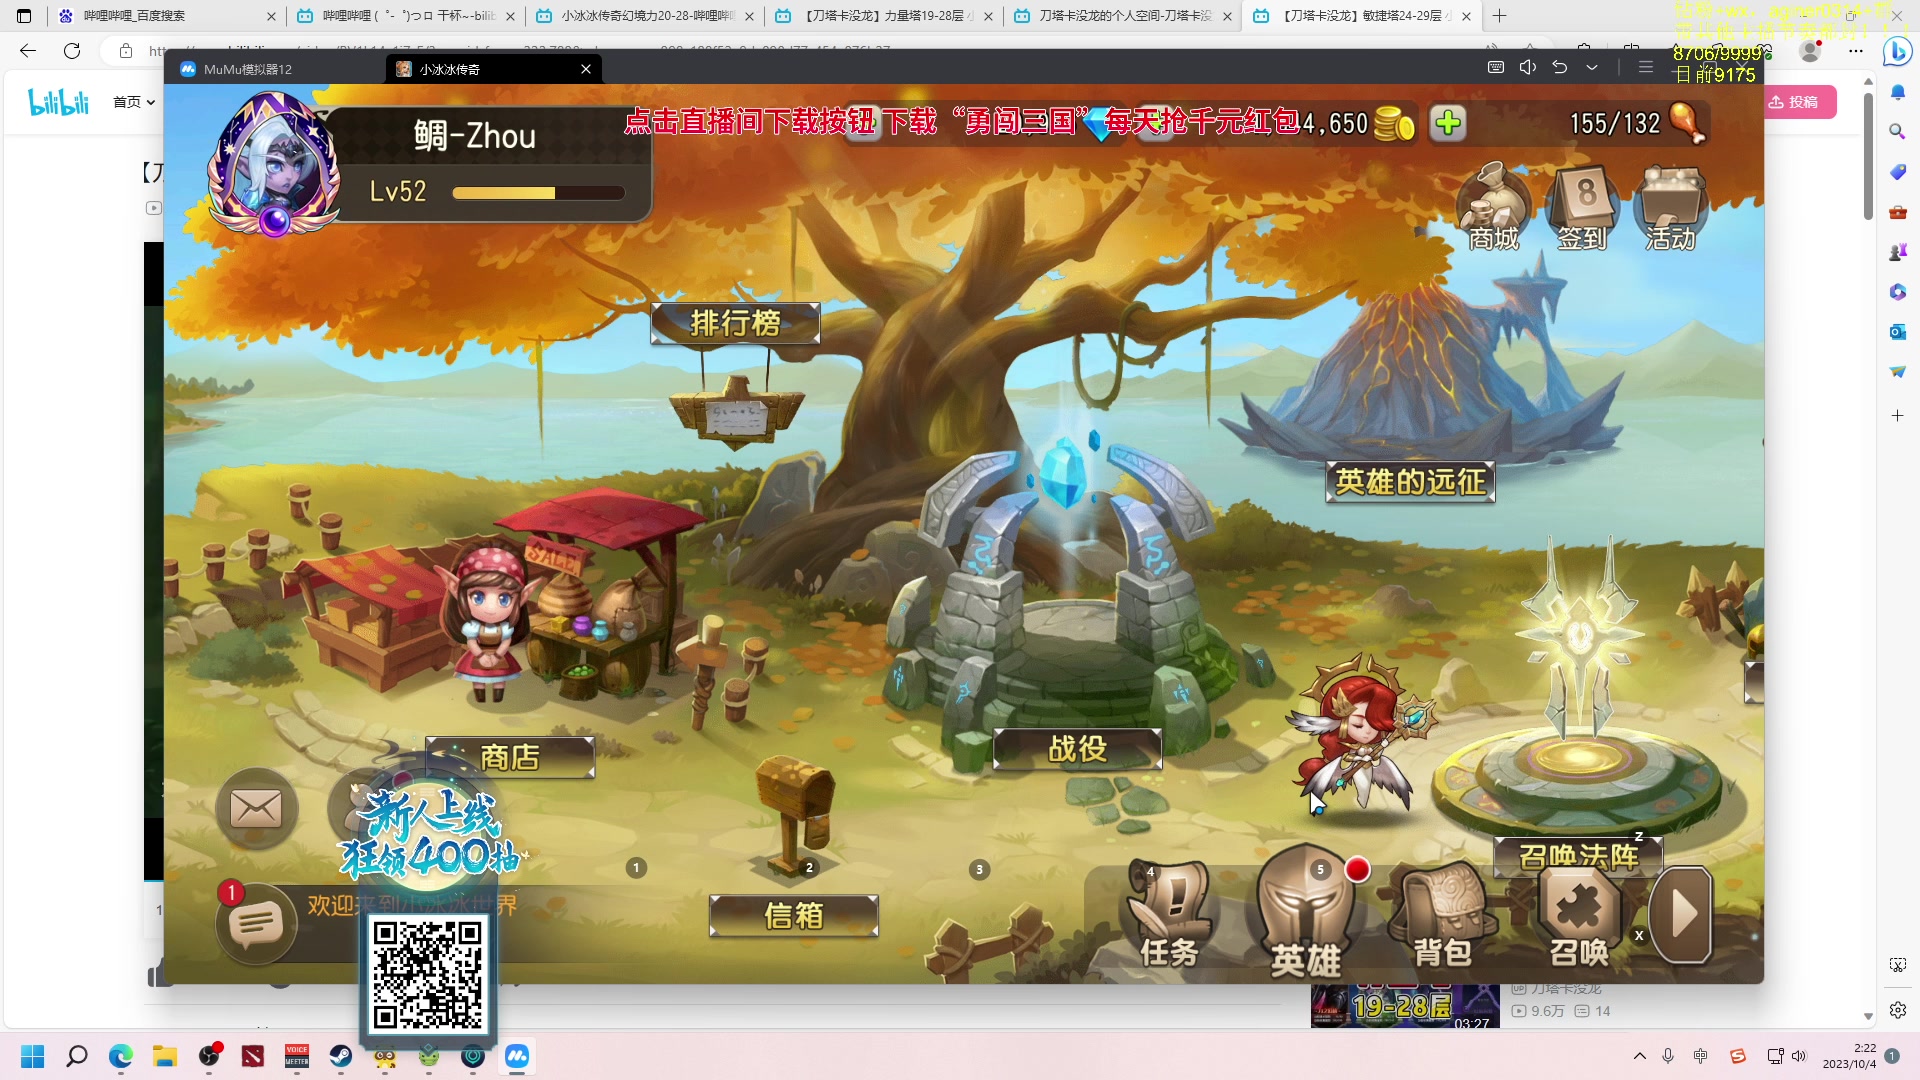The width and height of the screenshot is (1920, 1080).
Task: Open the 活动 events icon
Action: [x=1670, y=208]
